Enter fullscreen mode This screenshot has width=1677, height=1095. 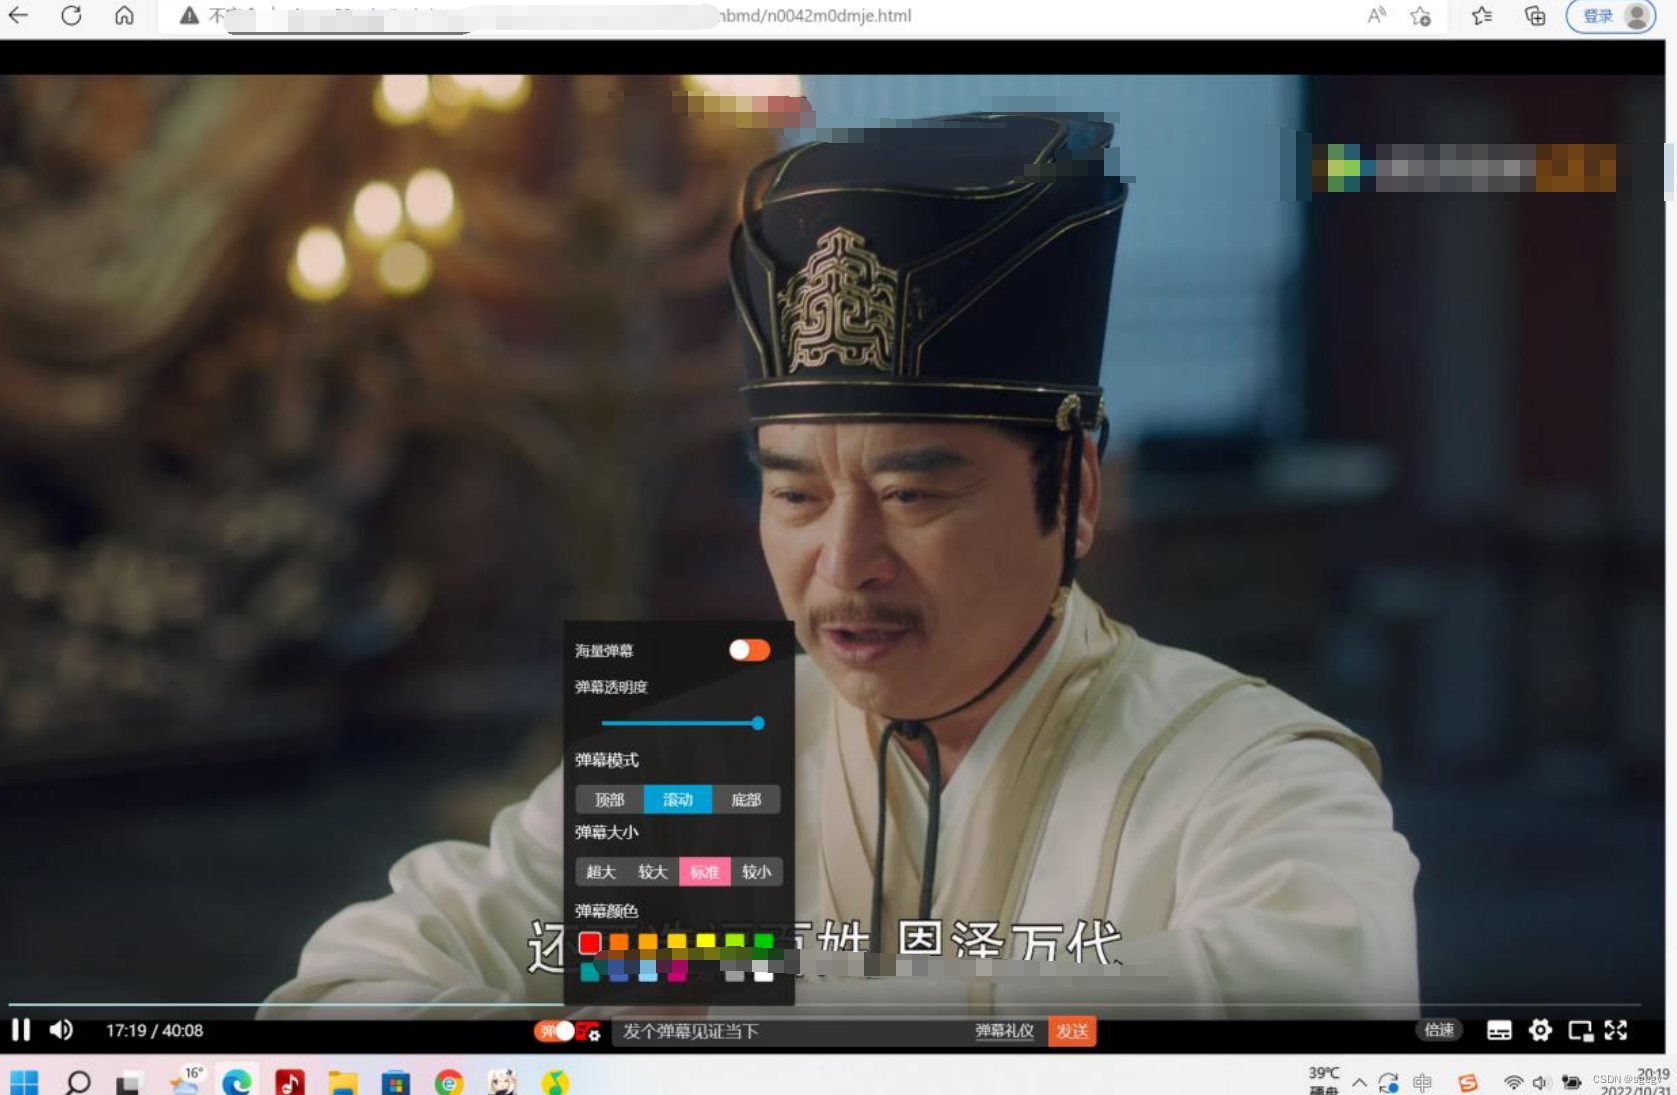coord(1616,1030)
